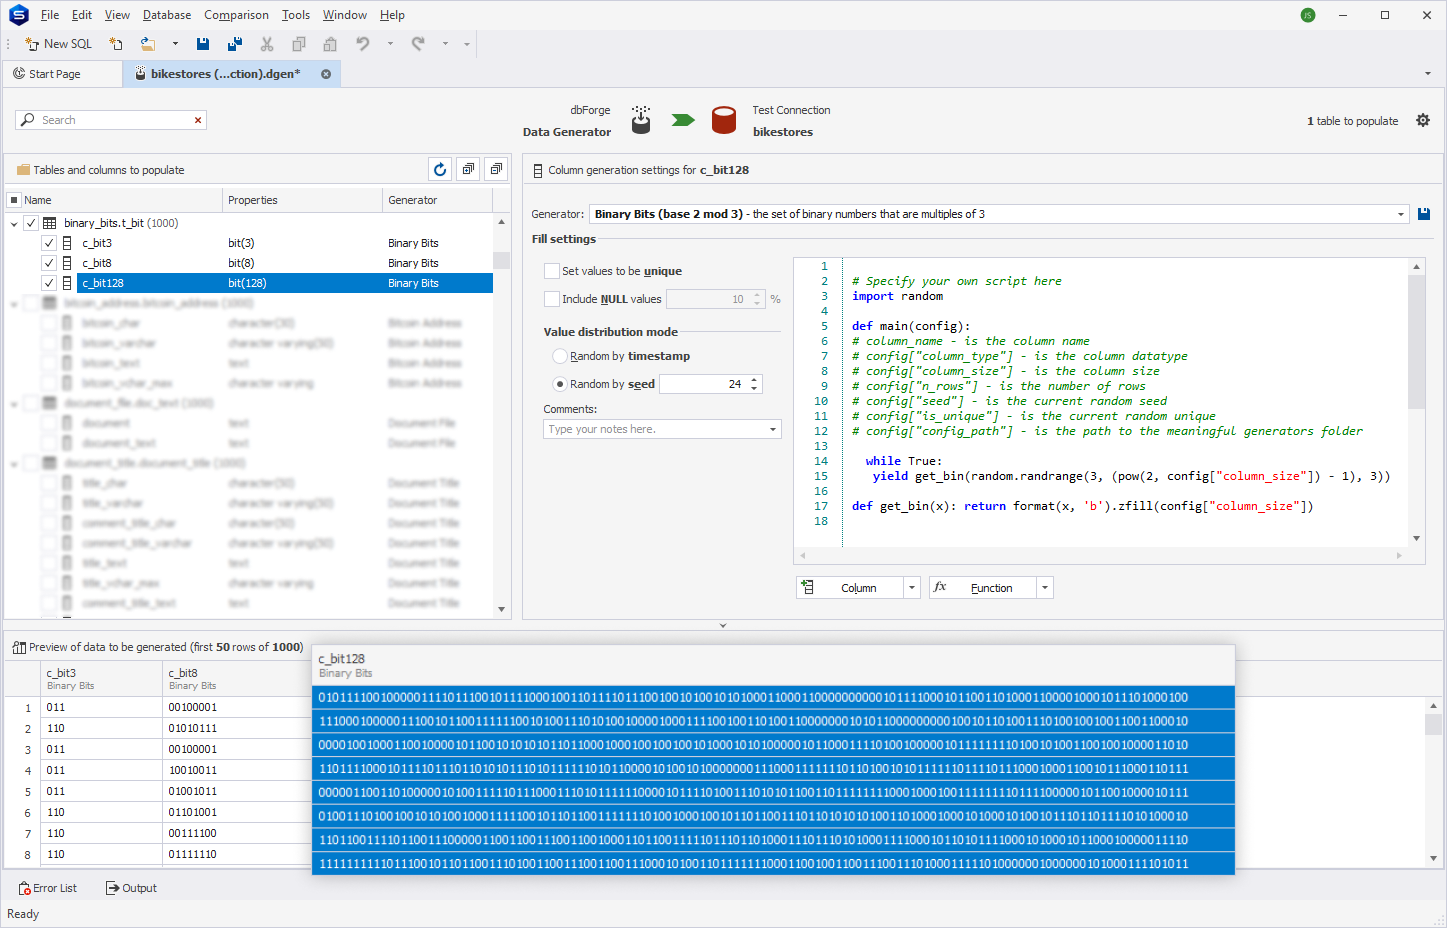Collapse the binary_bits.t_bit tree node
This screenshot has height=928, width=1447.
coord(14,223)
